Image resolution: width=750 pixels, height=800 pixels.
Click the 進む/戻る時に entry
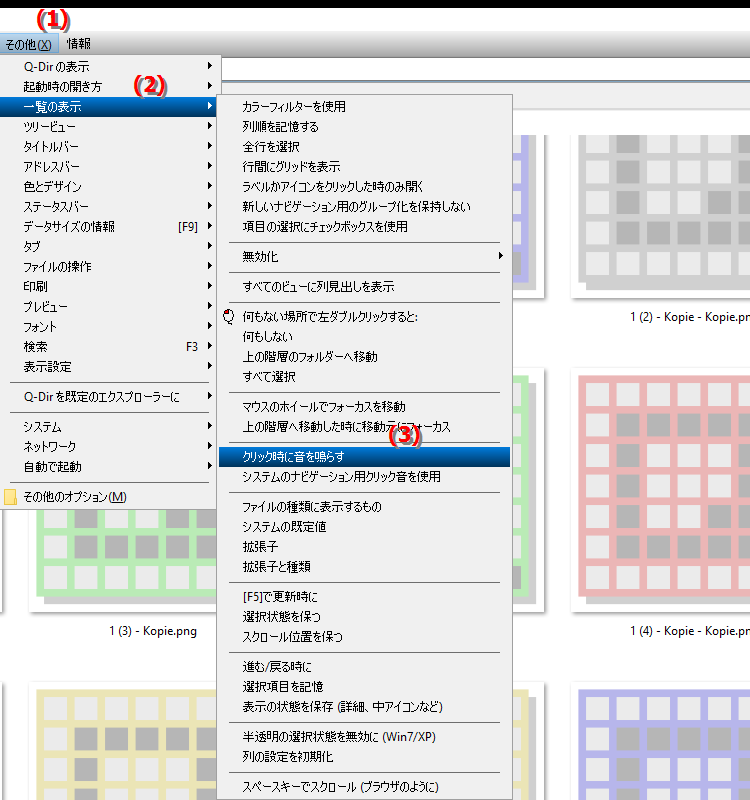click(x=364, y=666)
